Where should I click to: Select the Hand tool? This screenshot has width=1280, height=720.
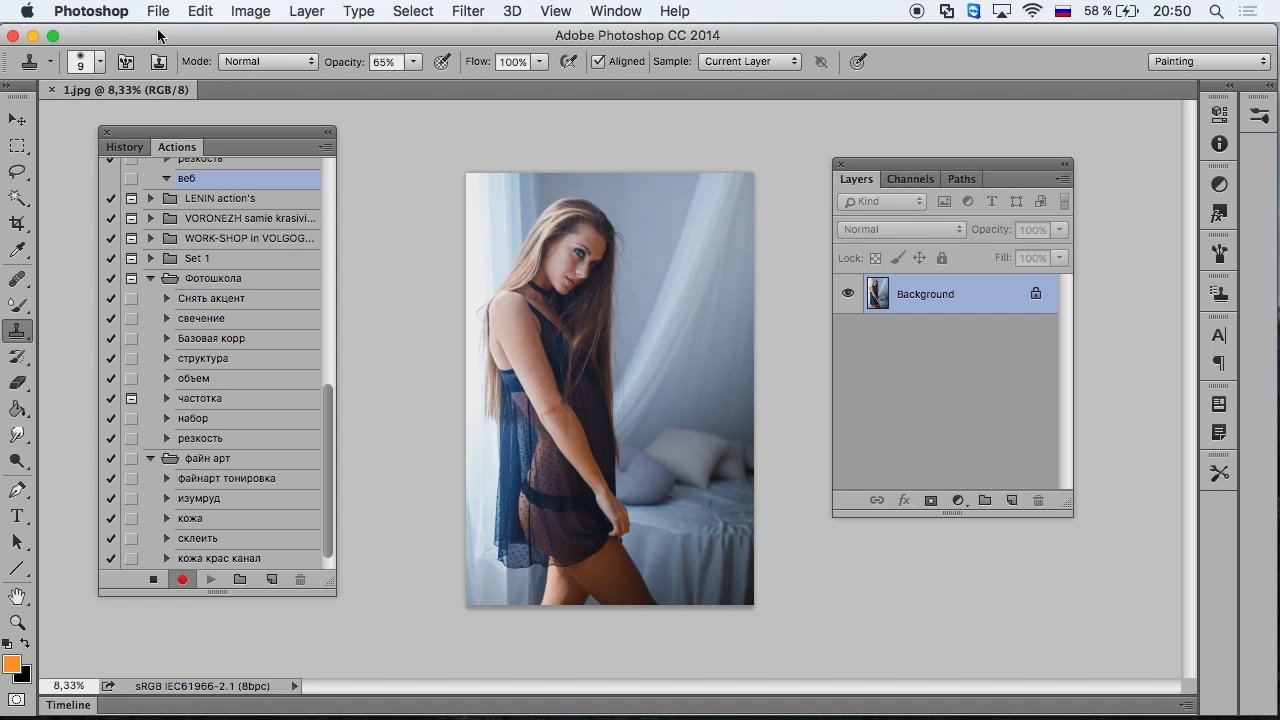click(17, 597)
